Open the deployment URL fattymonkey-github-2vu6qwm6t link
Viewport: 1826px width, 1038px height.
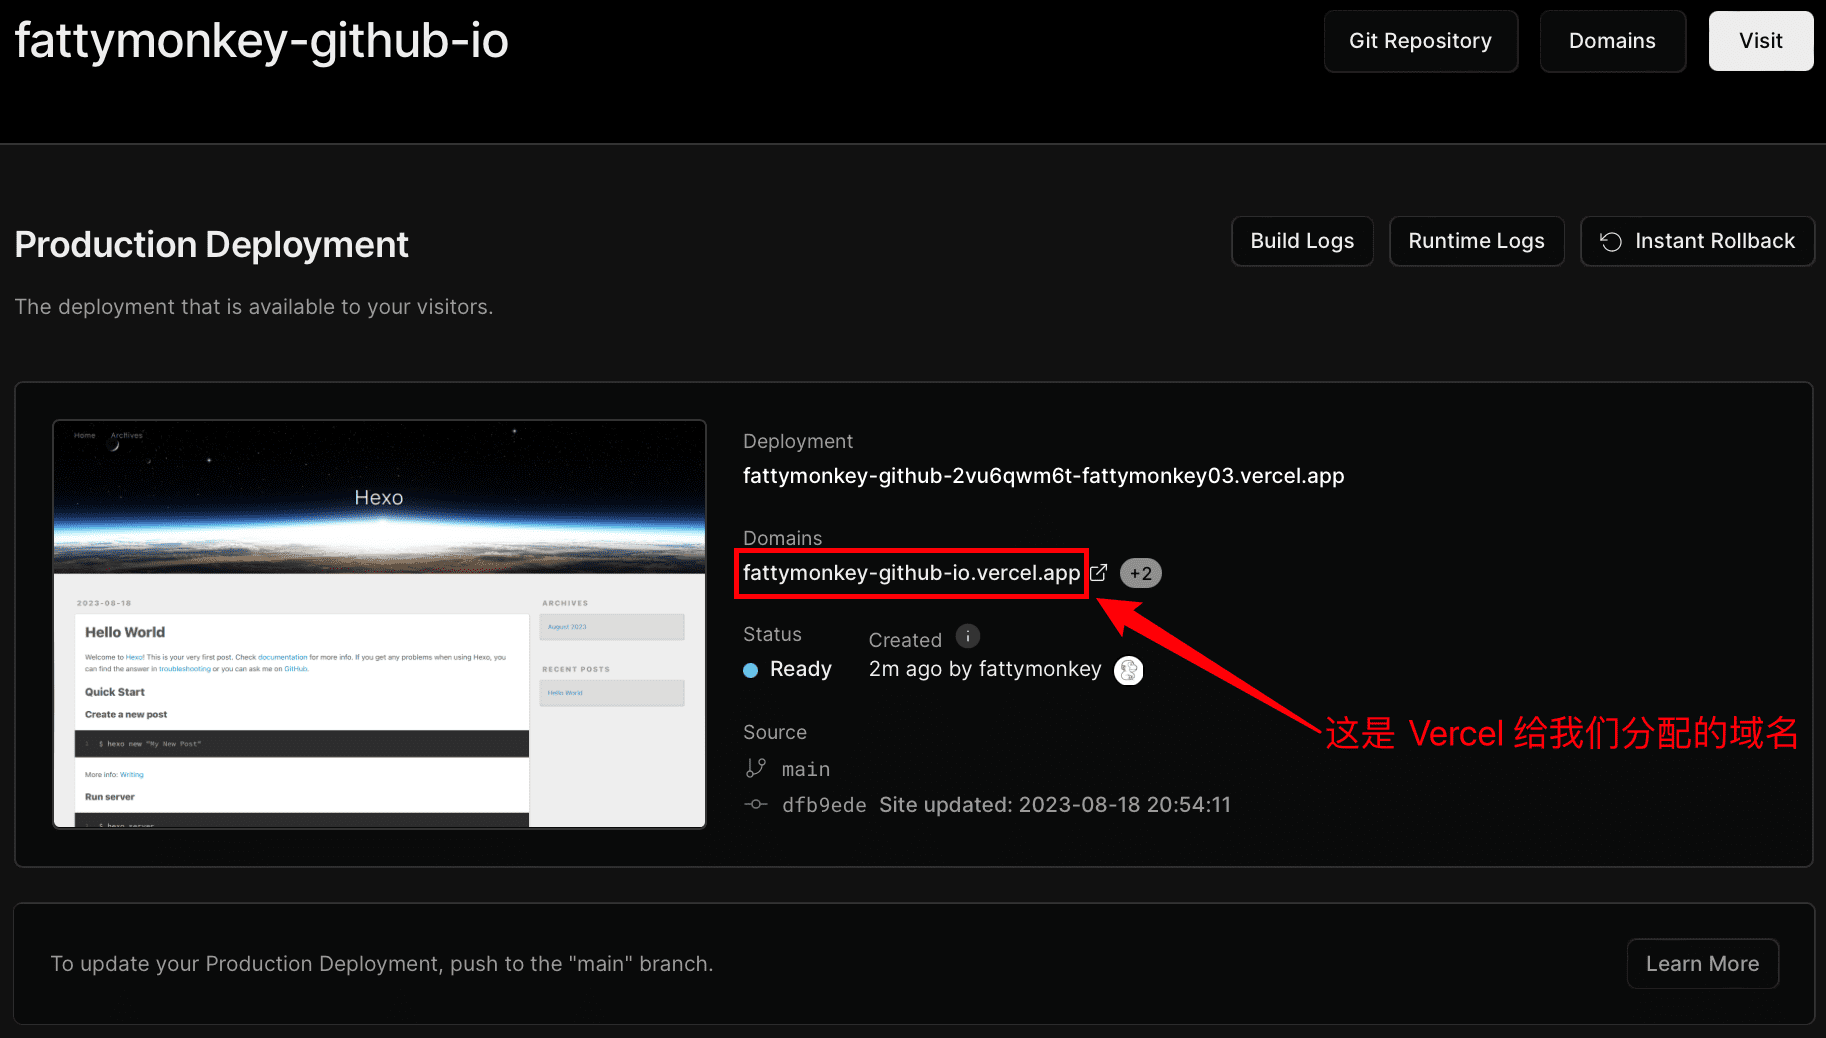coord(1043,476)
